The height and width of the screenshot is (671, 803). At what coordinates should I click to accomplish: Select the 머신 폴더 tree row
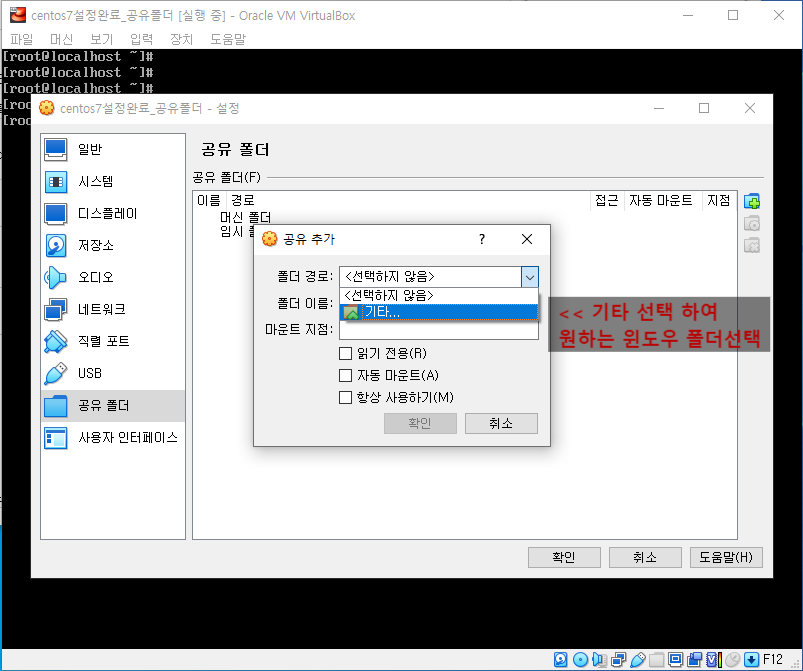coord(246,217)
